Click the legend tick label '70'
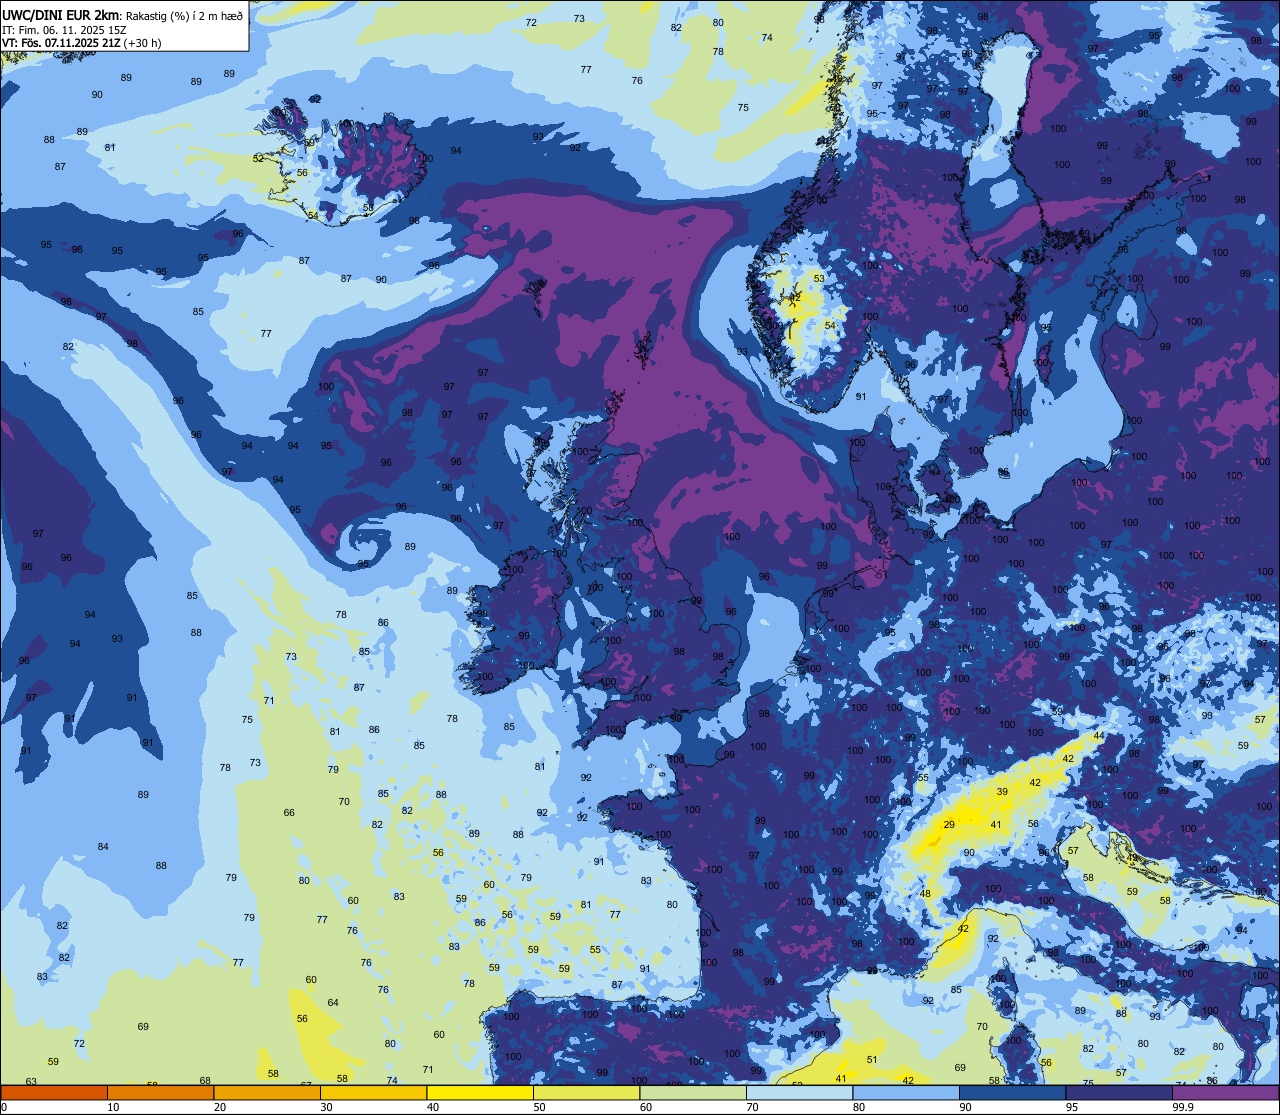Viewport: 1280px width, 1115px height. pyautogui.click(x=752, y=1107)
